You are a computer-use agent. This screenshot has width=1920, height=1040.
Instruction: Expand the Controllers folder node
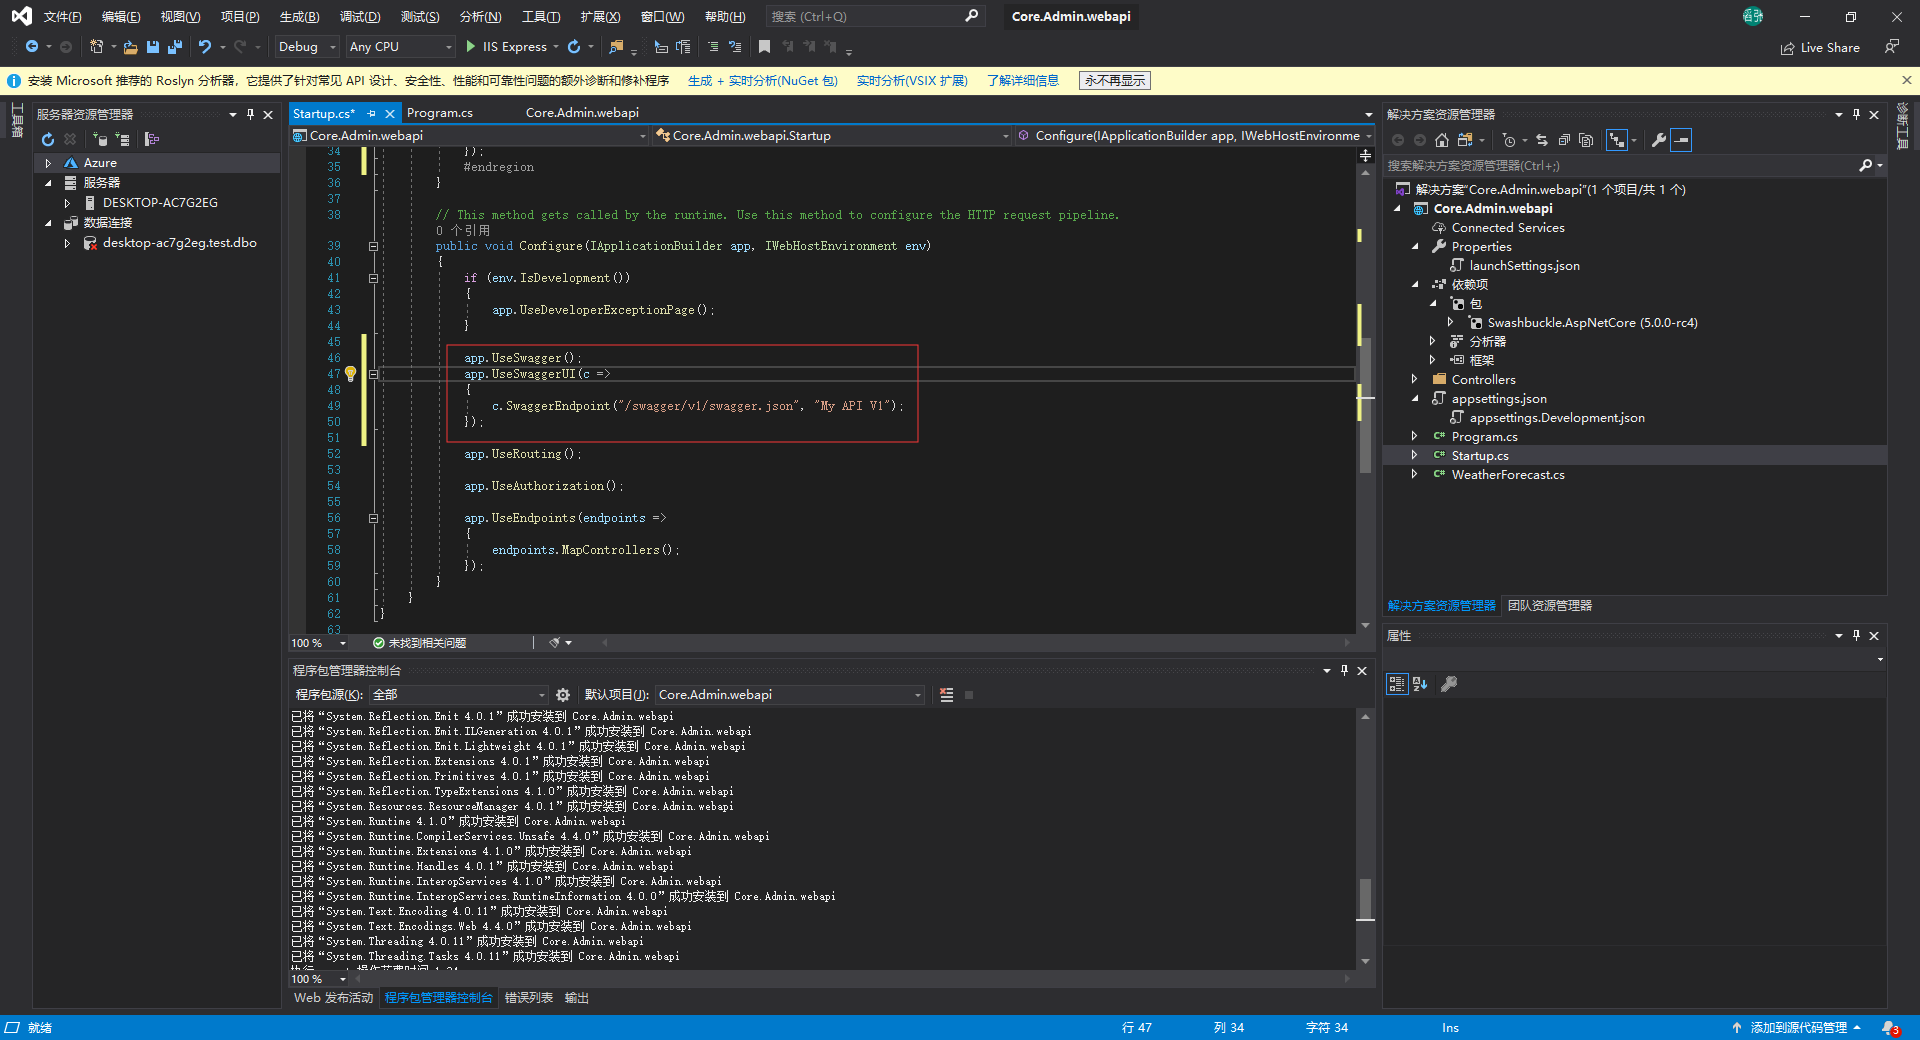1414,380
